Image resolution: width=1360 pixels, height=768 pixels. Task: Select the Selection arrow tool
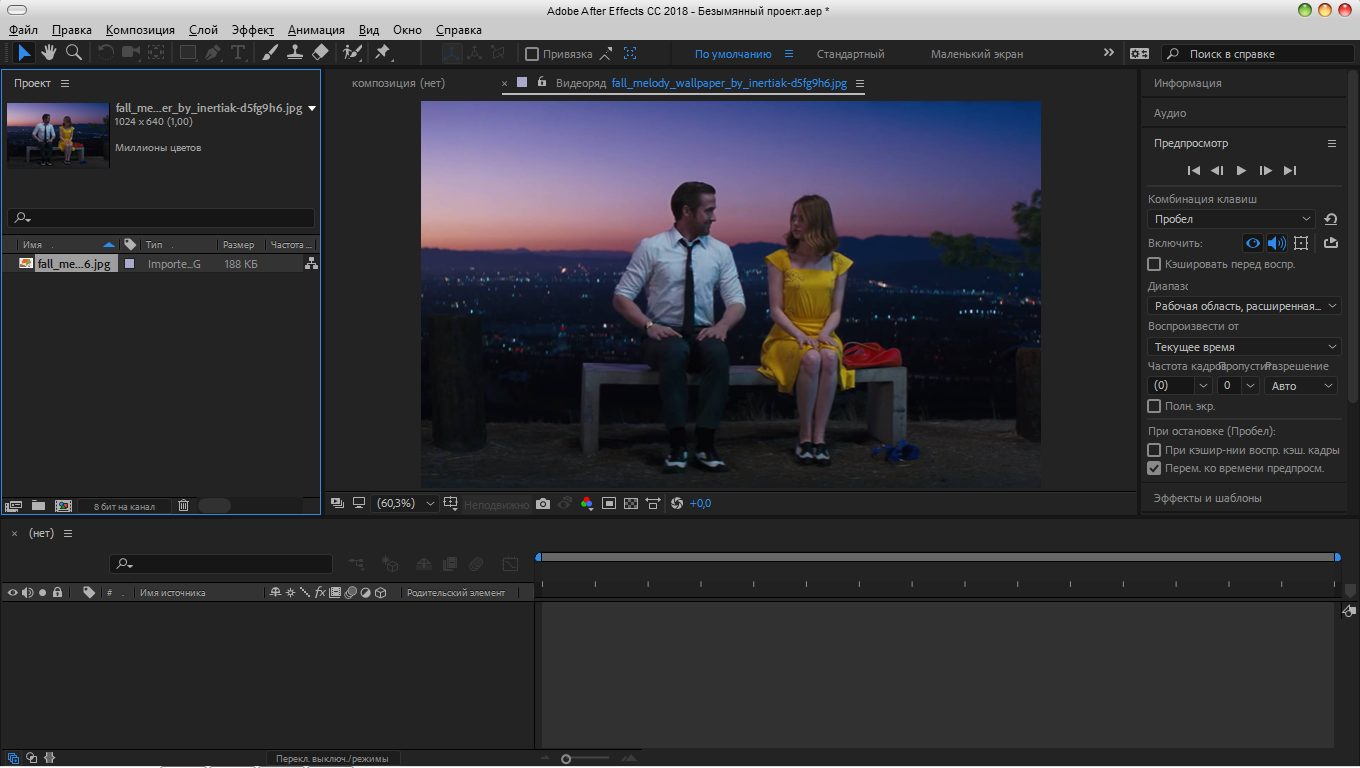pyautogui.click(x=25, y=53)
